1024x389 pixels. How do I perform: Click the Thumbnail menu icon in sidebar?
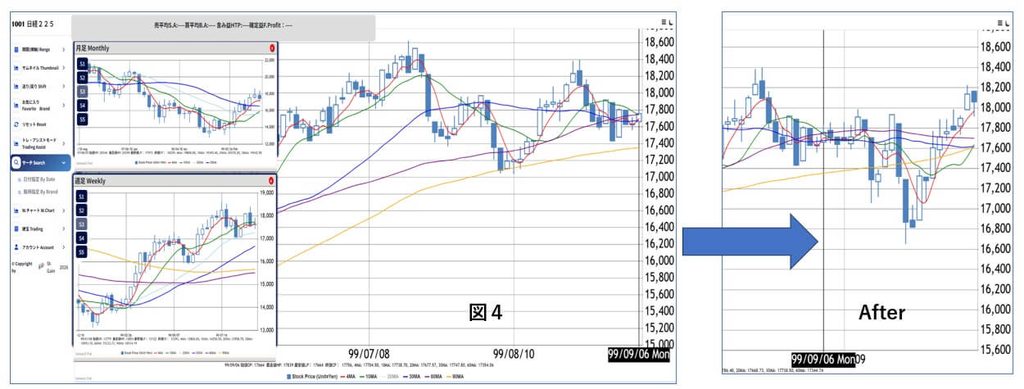point(16,68)
